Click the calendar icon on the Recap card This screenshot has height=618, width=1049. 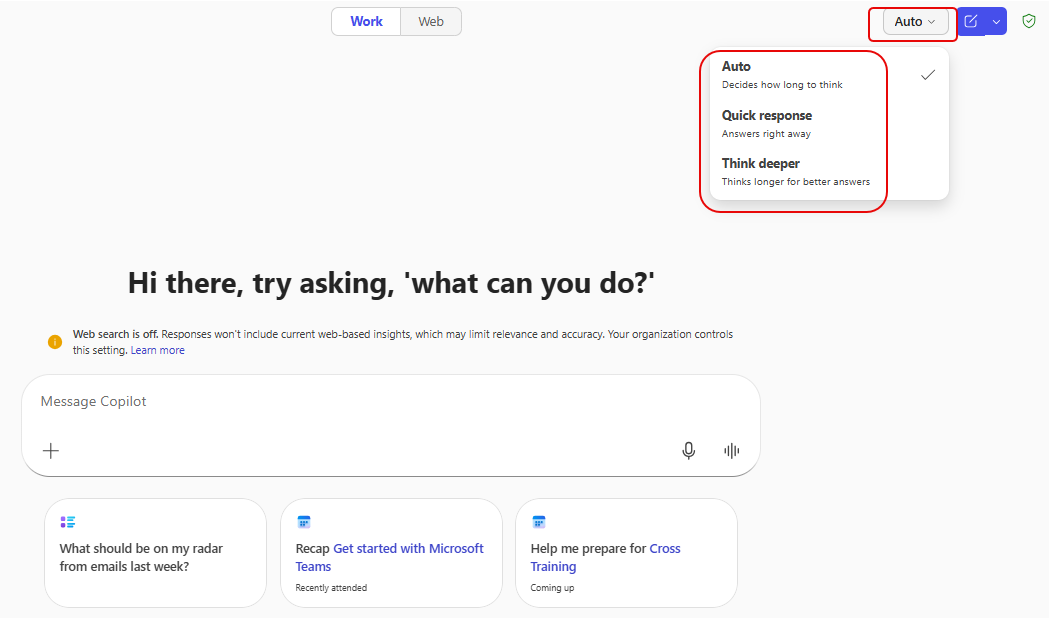[x=304, y=522]
